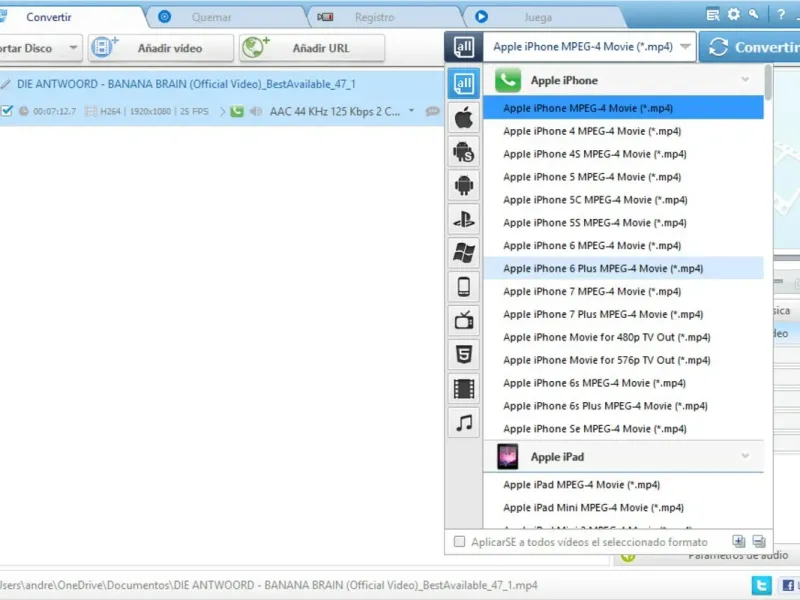
Task: Open the PlayStation devices category
Action: [x=464, y=219]
